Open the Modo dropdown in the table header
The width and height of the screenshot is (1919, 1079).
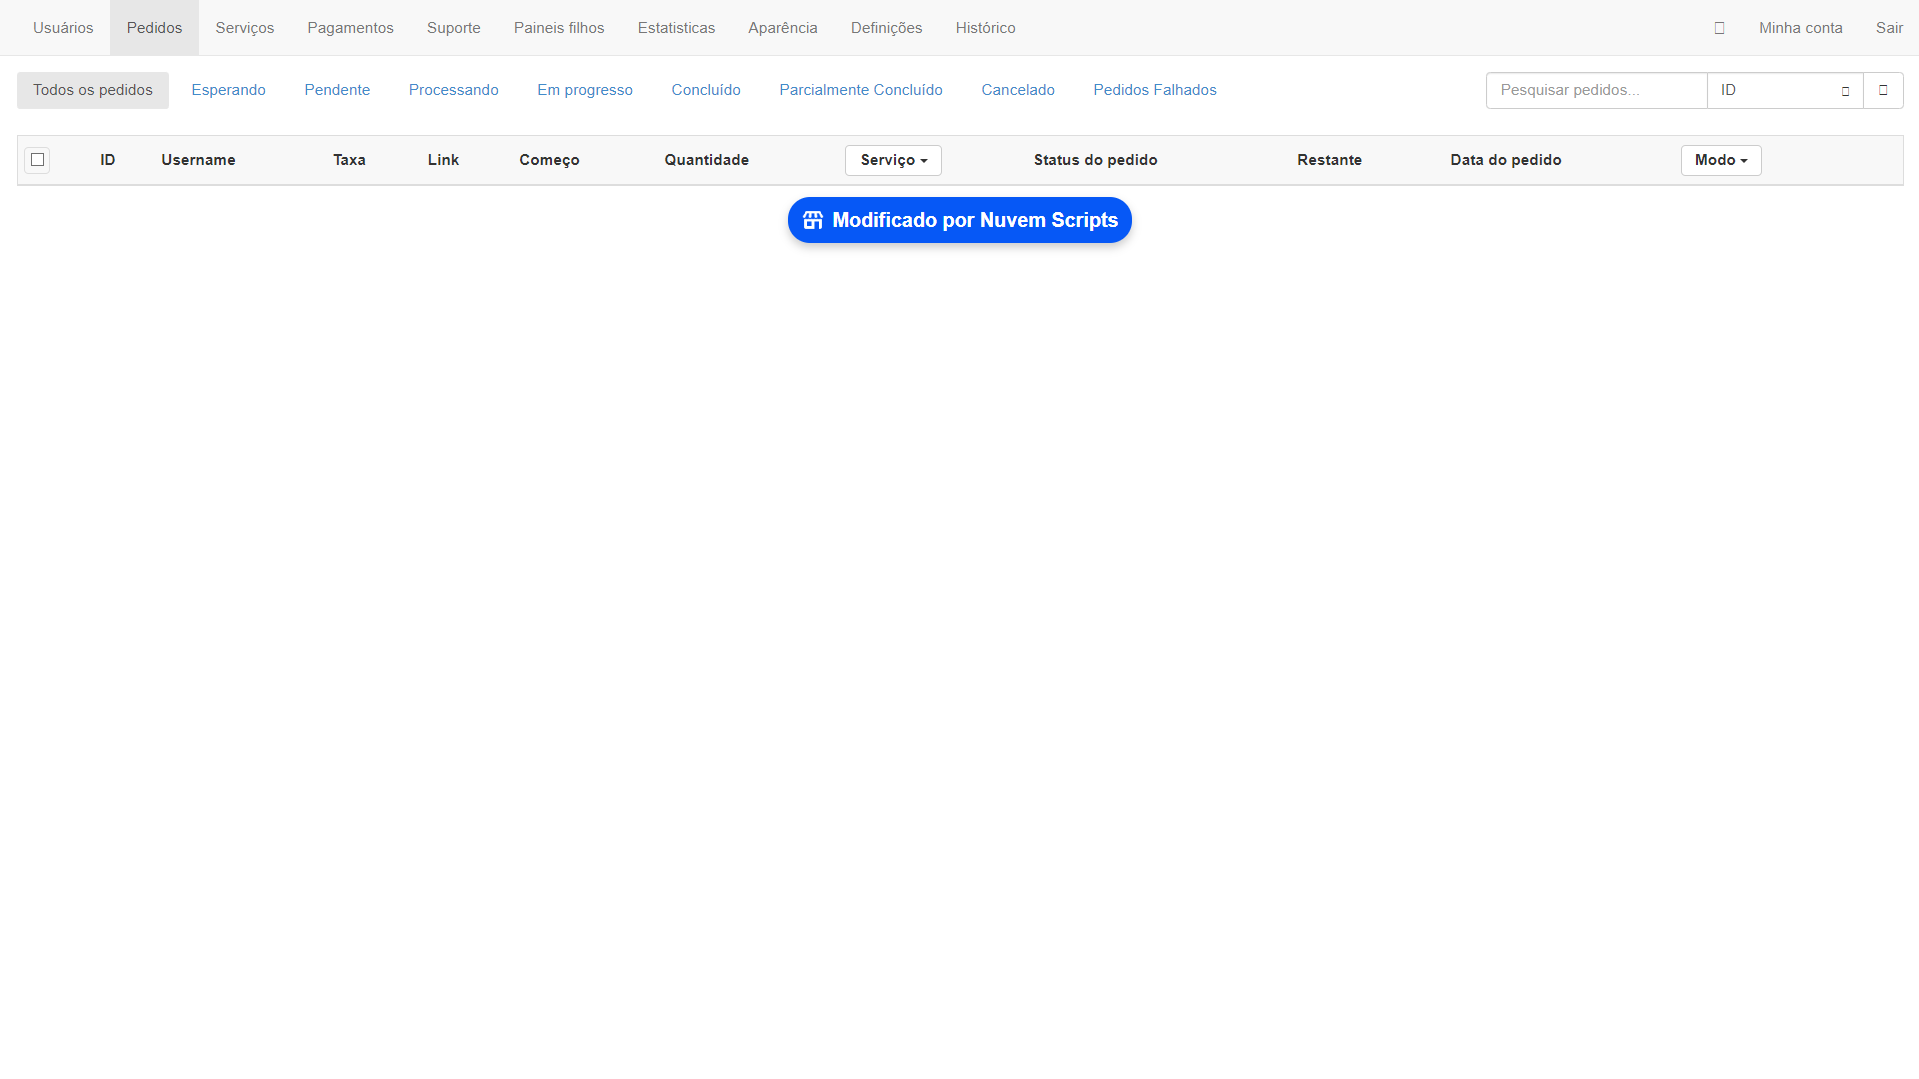[x=1720, y=160]
